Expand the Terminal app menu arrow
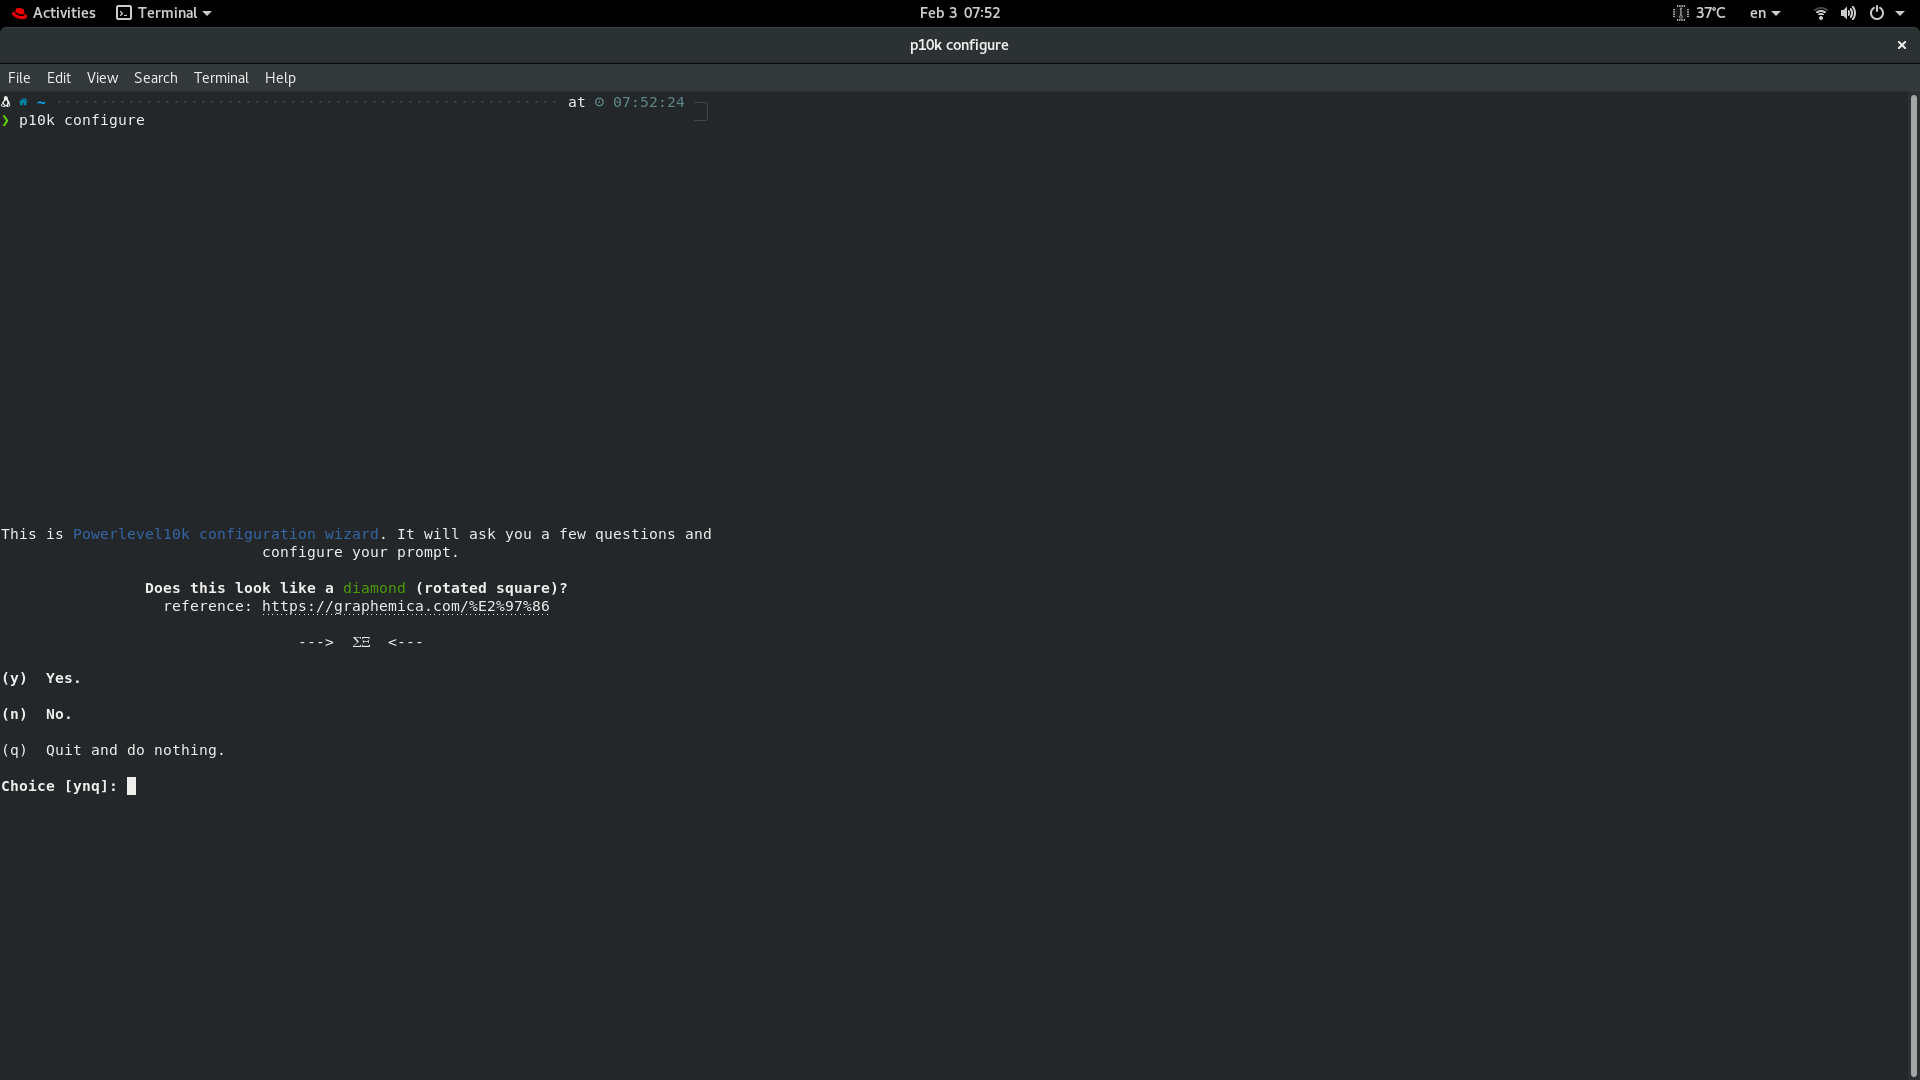The width and height of the screenshot is (1920, 1080). click(207, 13)
